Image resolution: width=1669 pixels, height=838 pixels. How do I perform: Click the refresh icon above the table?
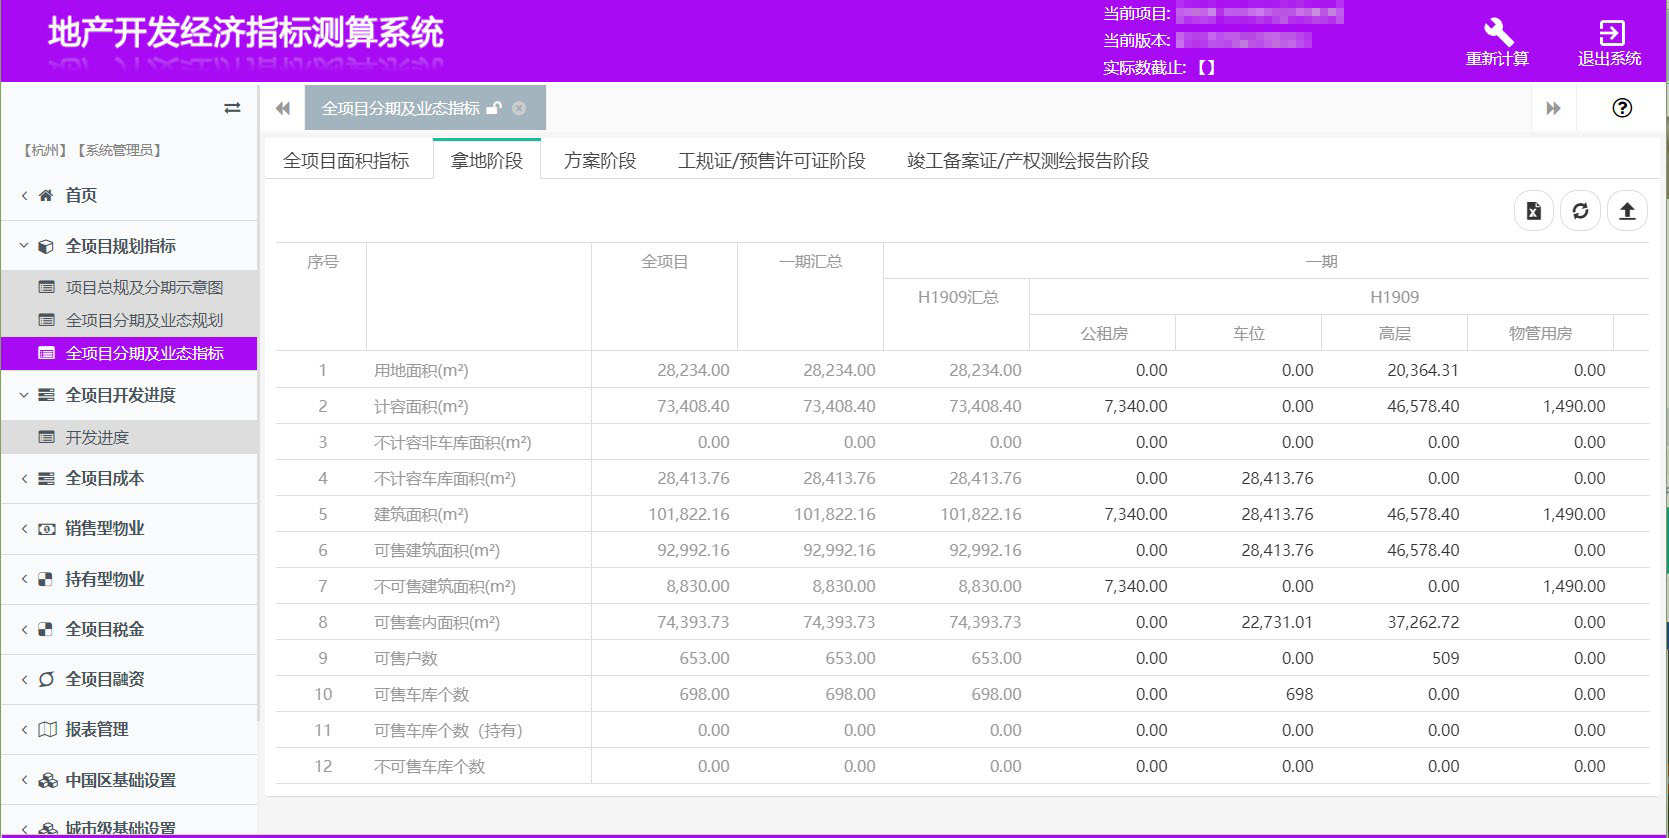[x=1580, y=211]
